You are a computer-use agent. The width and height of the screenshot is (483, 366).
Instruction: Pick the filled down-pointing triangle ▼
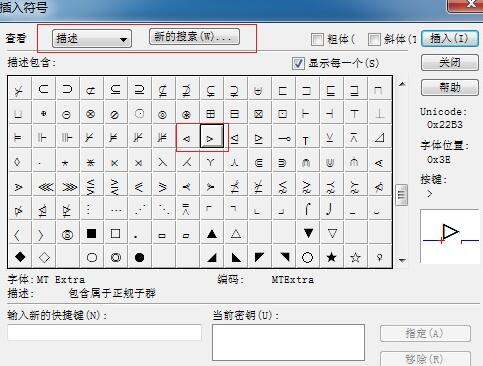(x=308, y=233)
